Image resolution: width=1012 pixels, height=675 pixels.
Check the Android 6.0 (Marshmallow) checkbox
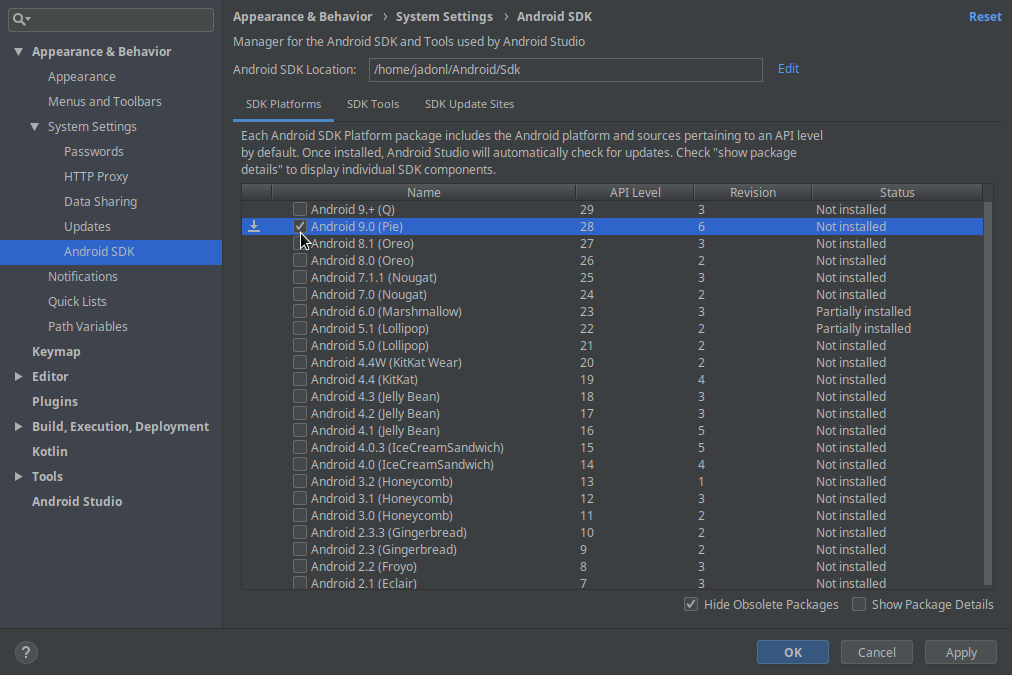coord(300,312)
